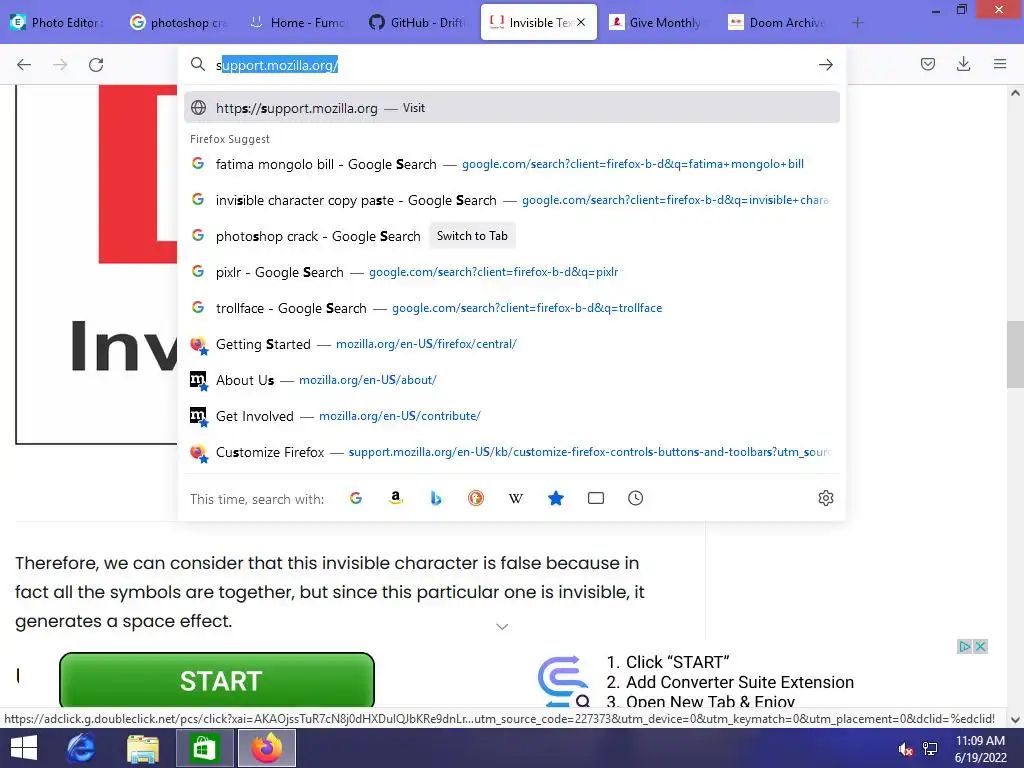
Task: Visit https://support.mozilla.org suggestion
Action: pos(512,108)
